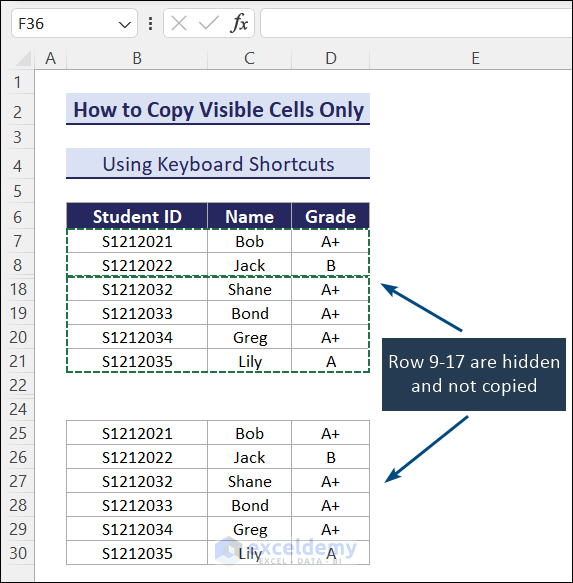
Task: Select row 7 header
Action: click(x=17, y=241)
